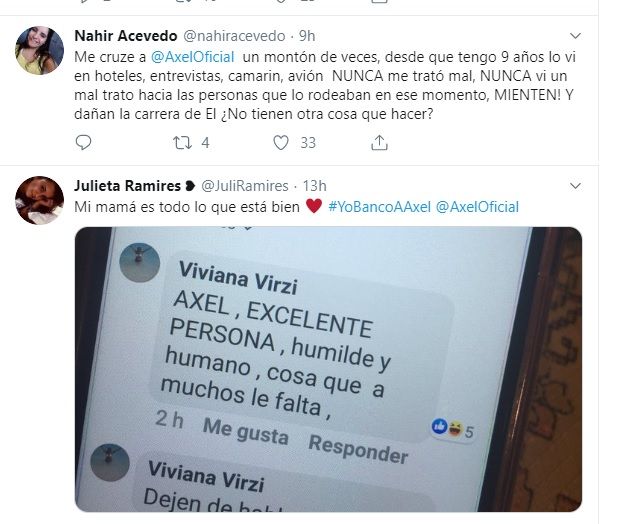Viewport: 633px width, 524px height.
Task: Open the #YoBancoAAxel hashtag
Action: point(379,207)
